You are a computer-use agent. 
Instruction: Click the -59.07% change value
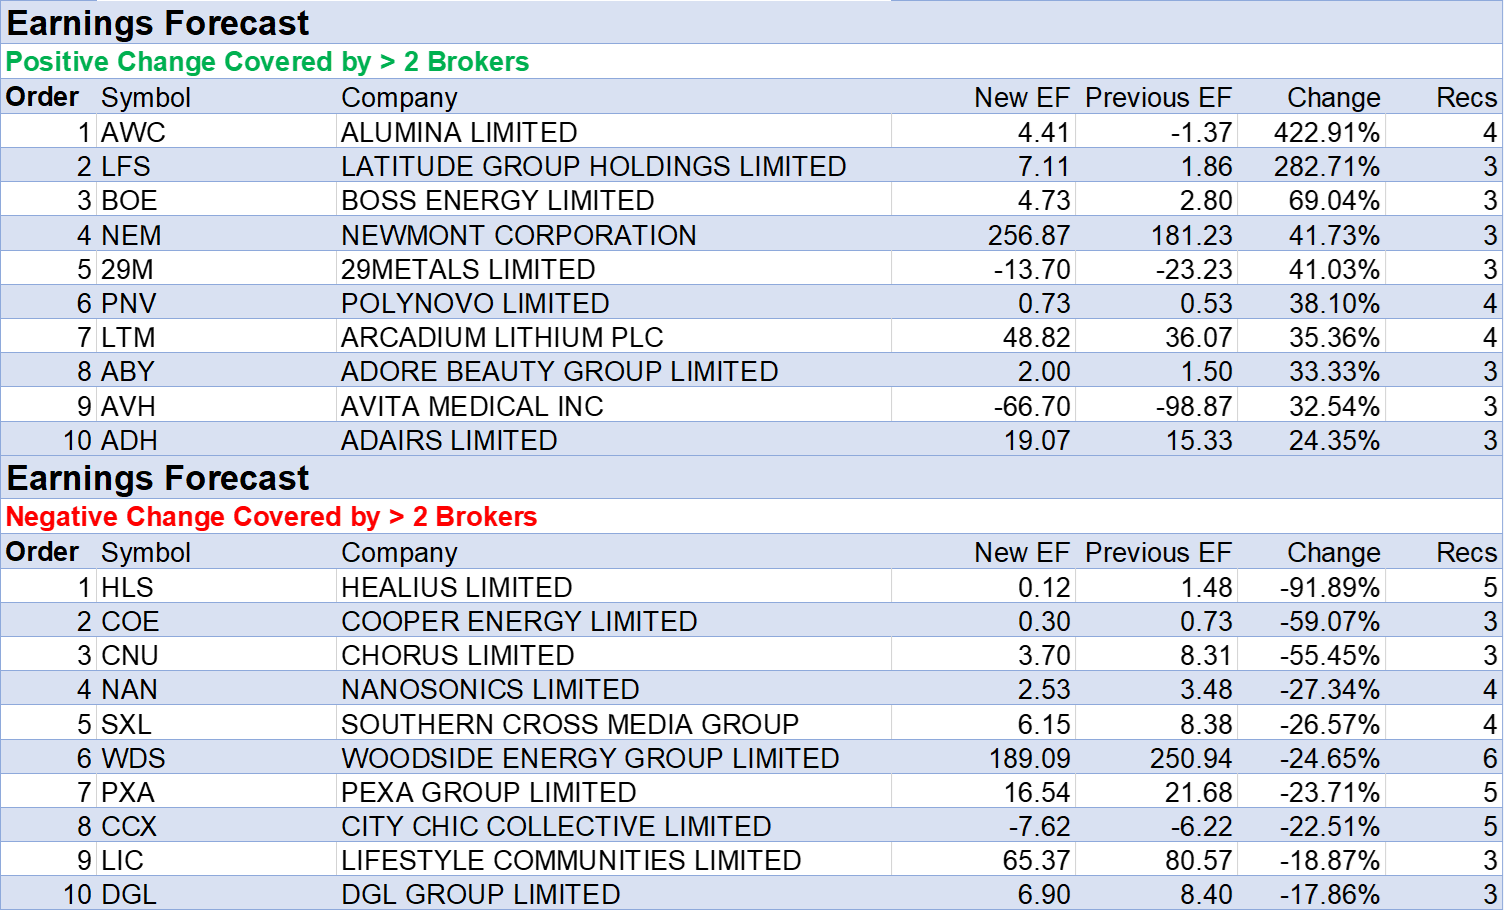pos(1329,621)
